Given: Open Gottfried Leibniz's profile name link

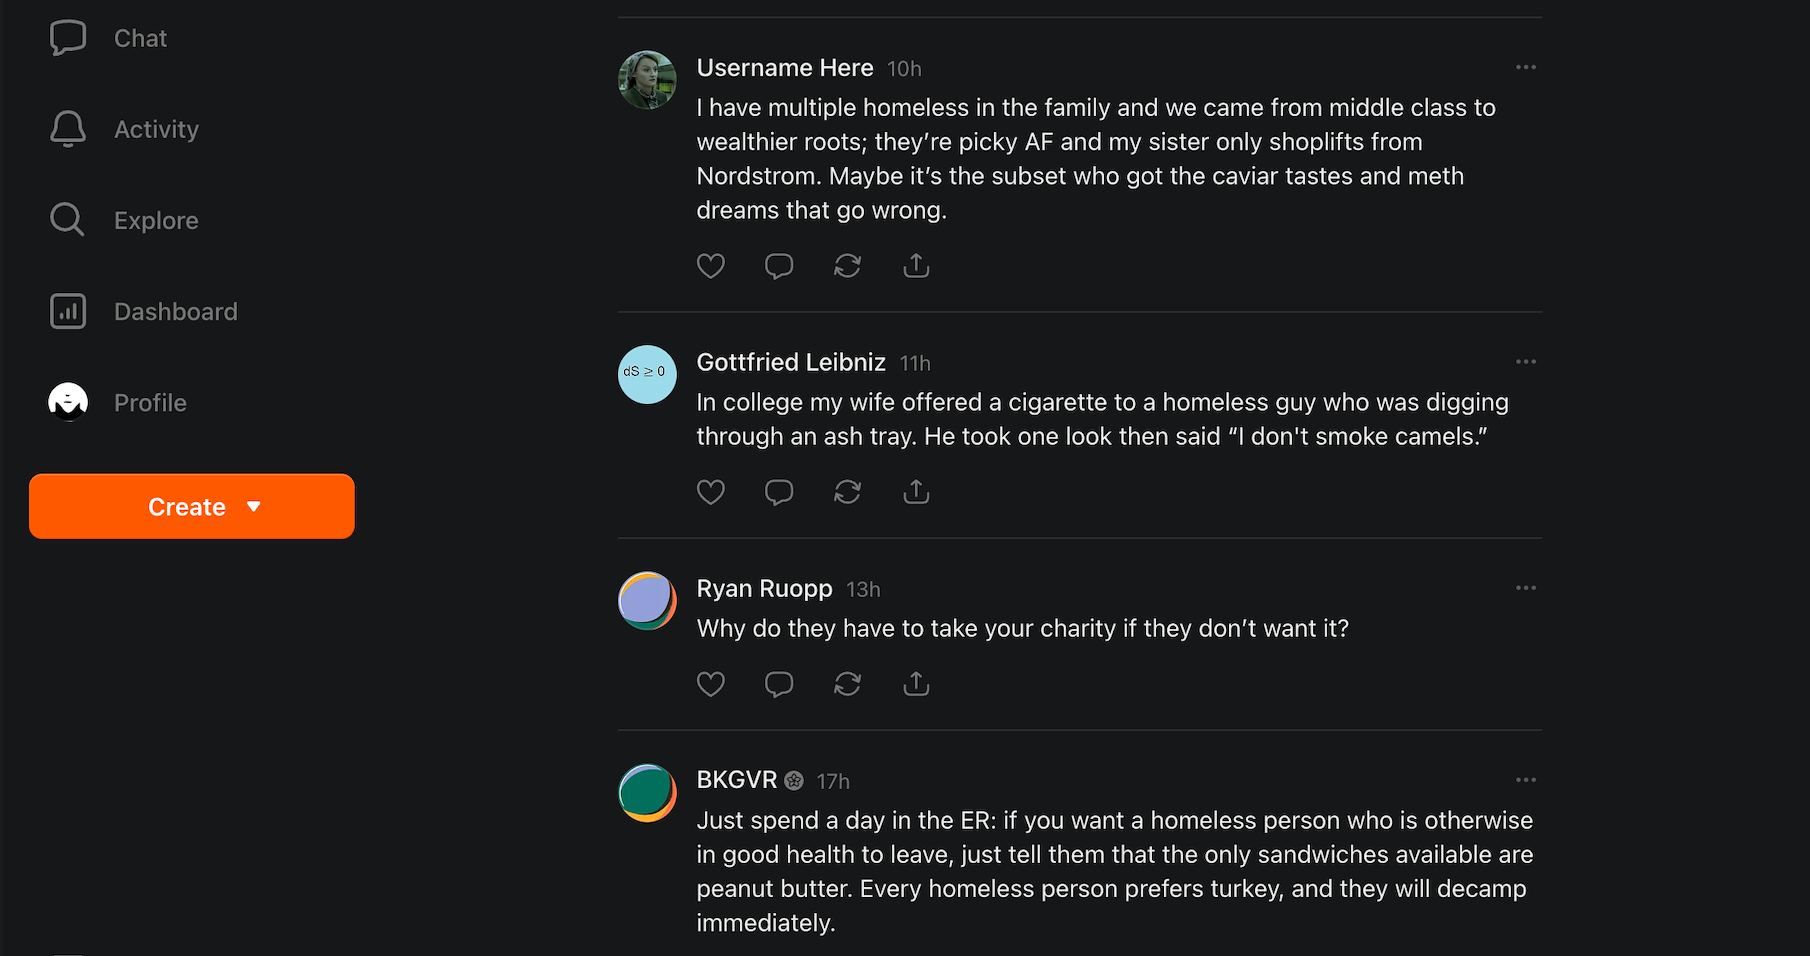Looking at the screenshot, I should (791, 362).
